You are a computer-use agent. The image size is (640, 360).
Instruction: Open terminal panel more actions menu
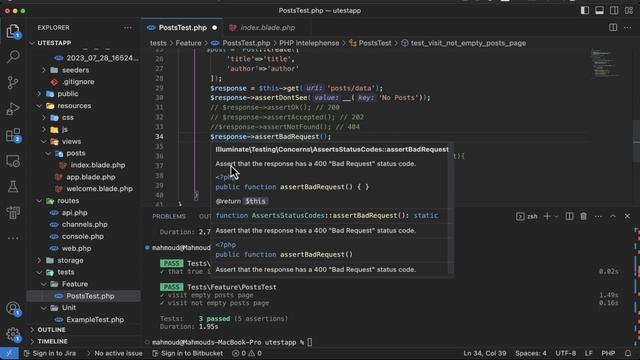tap(598, 216)
